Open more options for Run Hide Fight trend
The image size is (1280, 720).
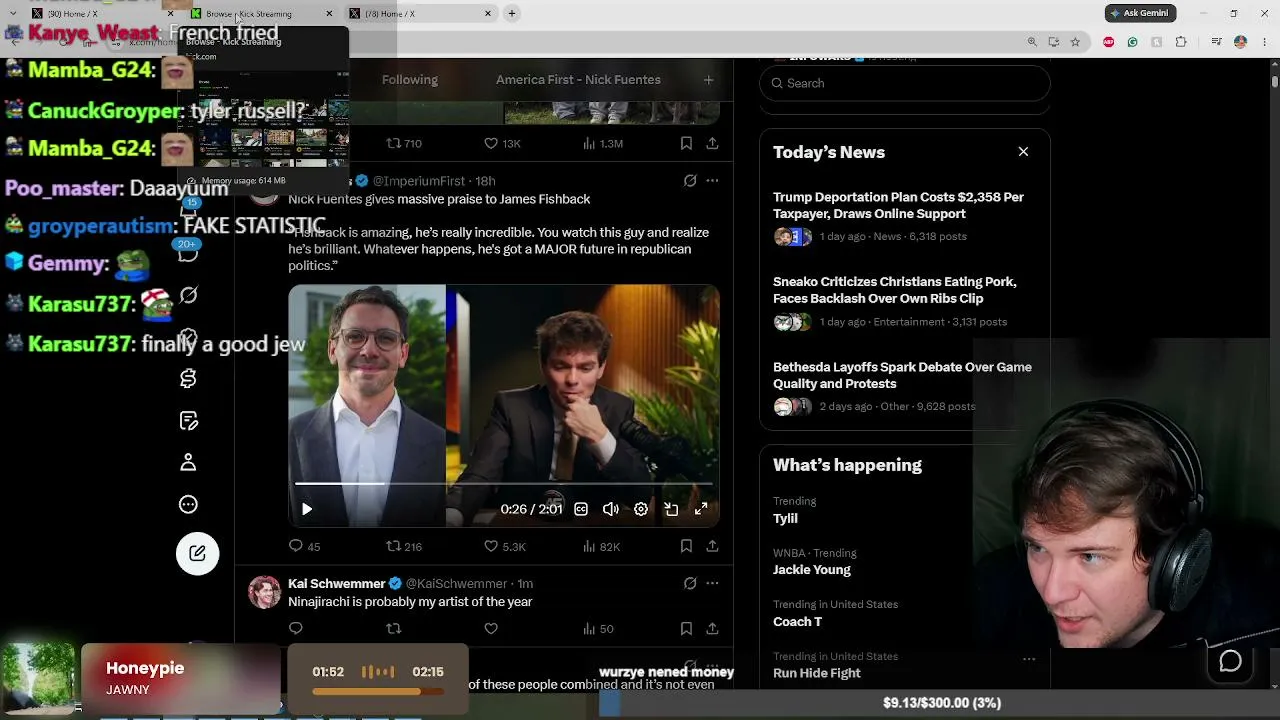click(1029, 659)
